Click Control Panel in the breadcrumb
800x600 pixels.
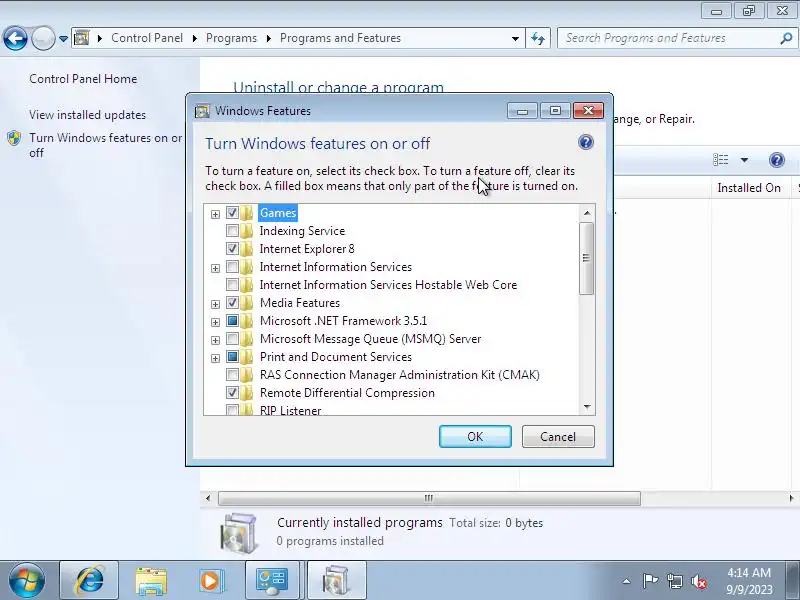point(147,38)
